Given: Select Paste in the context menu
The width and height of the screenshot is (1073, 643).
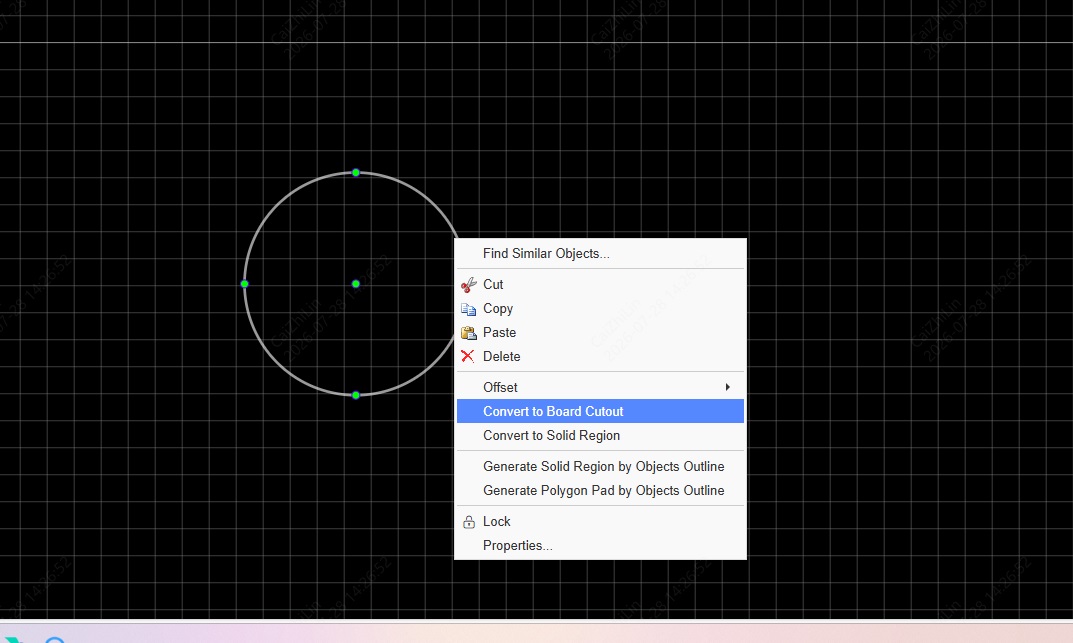Looking at the screenshot, I should tap(600, 332).
